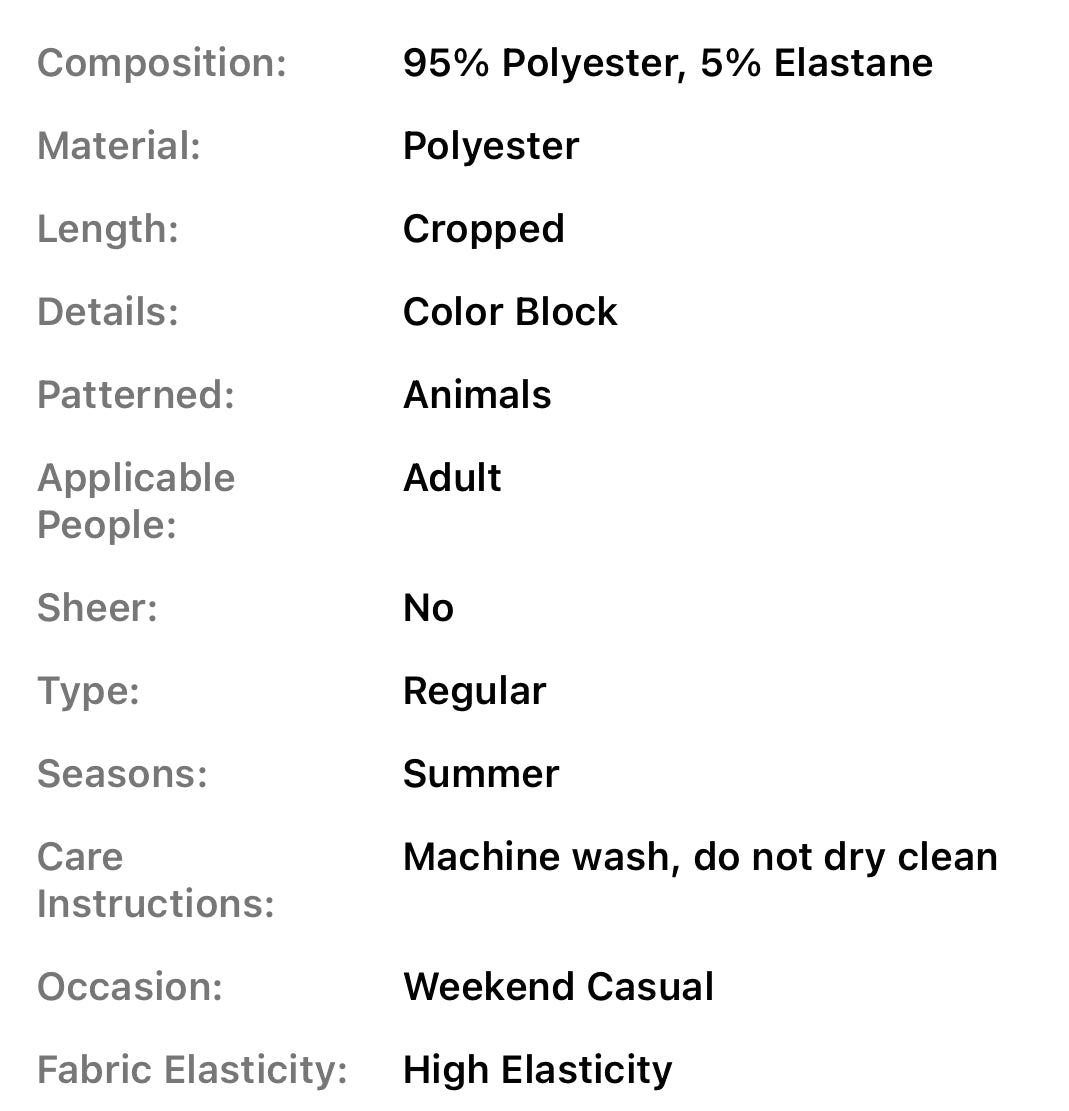Select the "Animals" pattern value

click(x=477, y=395)
